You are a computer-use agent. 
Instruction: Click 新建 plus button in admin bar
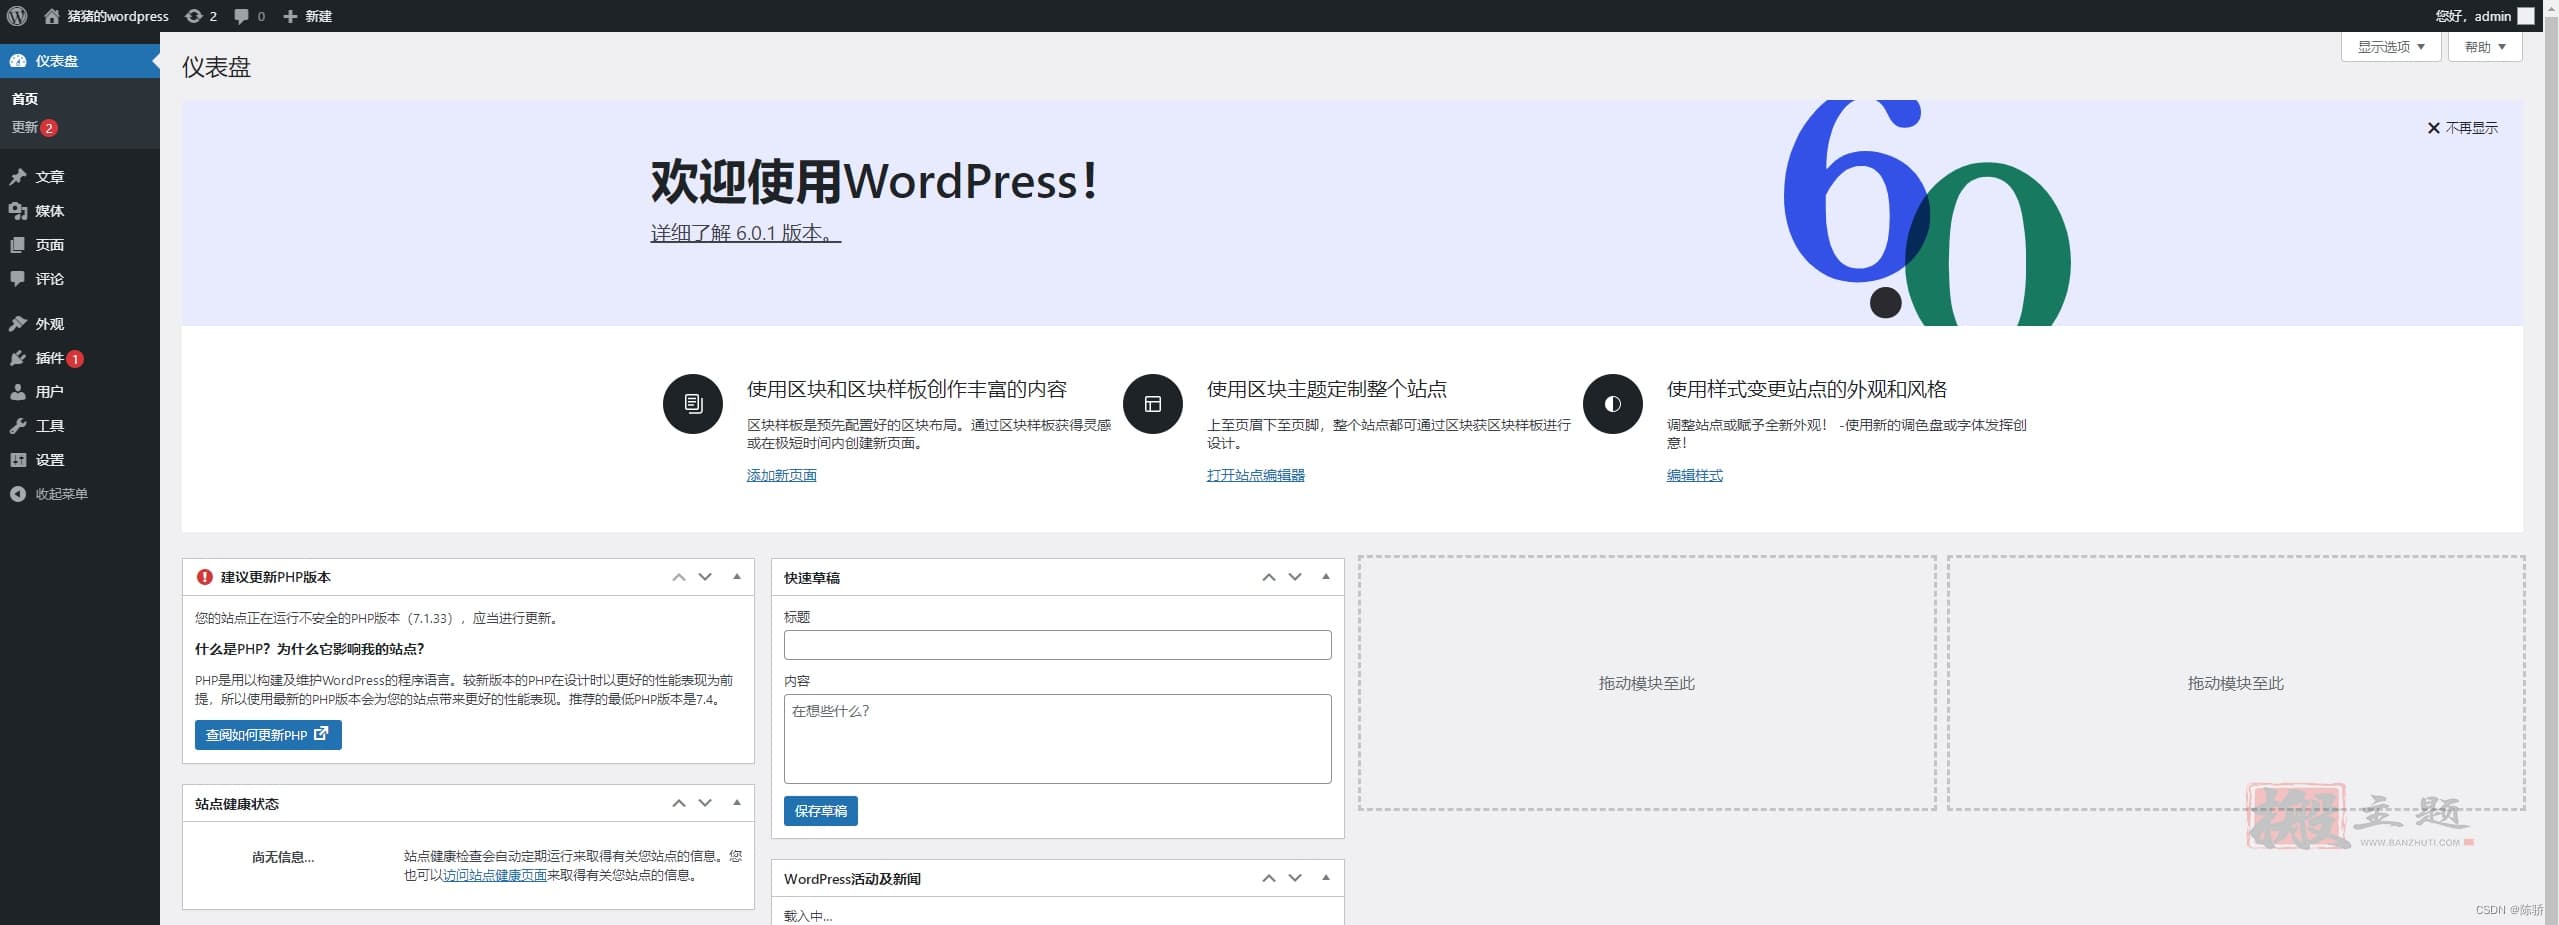[307, 16]
